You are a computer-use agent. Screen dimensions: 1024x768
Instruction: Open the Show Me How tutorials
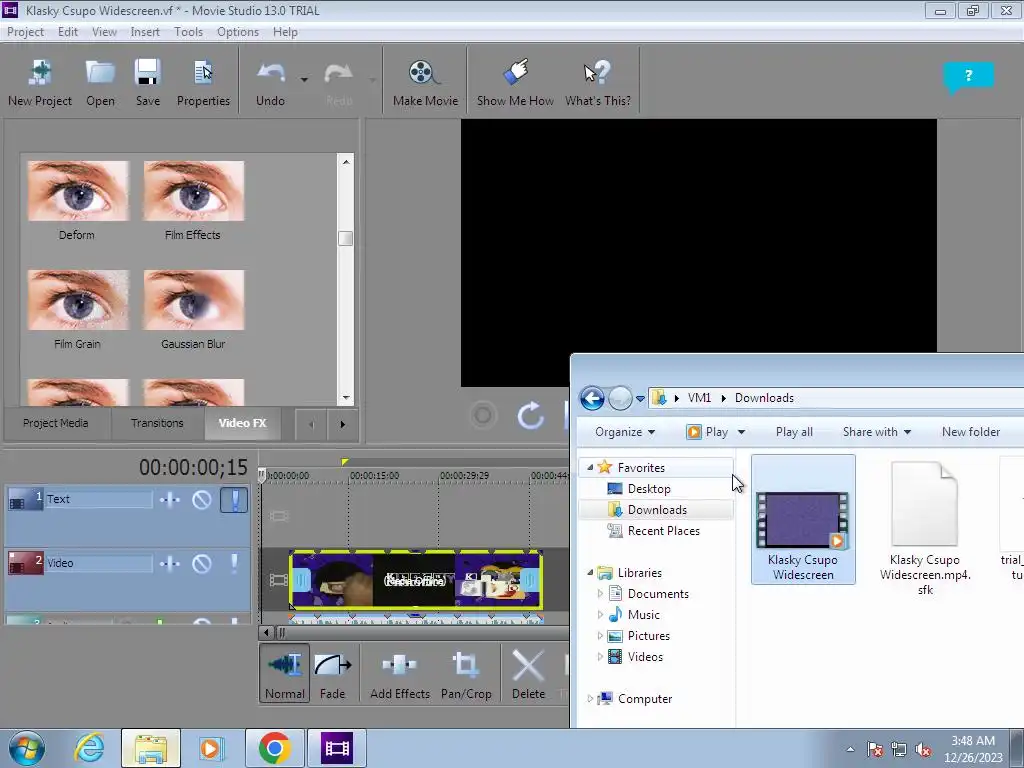(515, 83)
